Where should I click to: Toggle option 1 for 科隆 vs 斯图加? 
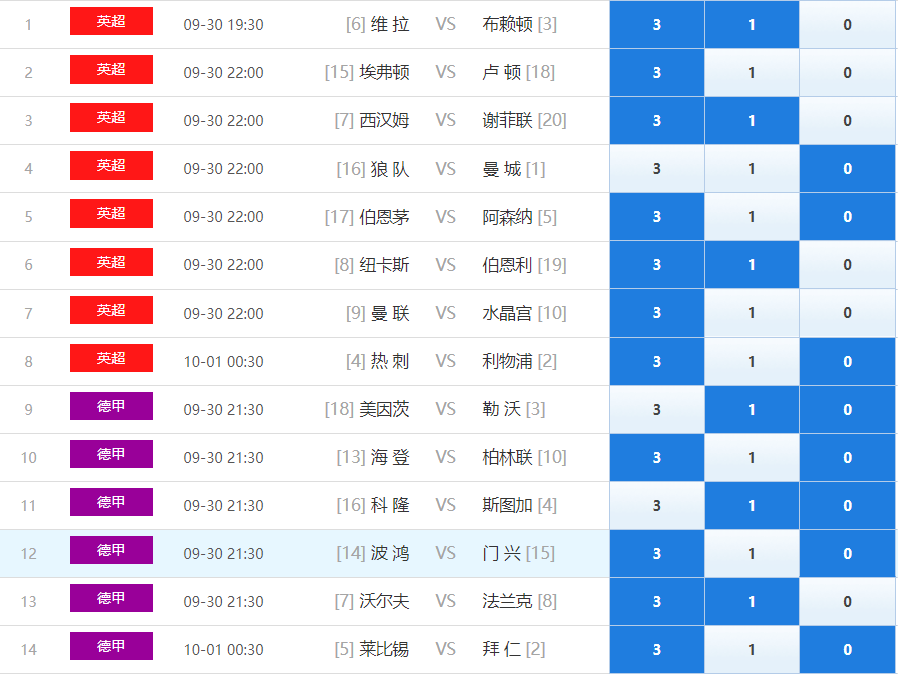click(x=752, y=506)
